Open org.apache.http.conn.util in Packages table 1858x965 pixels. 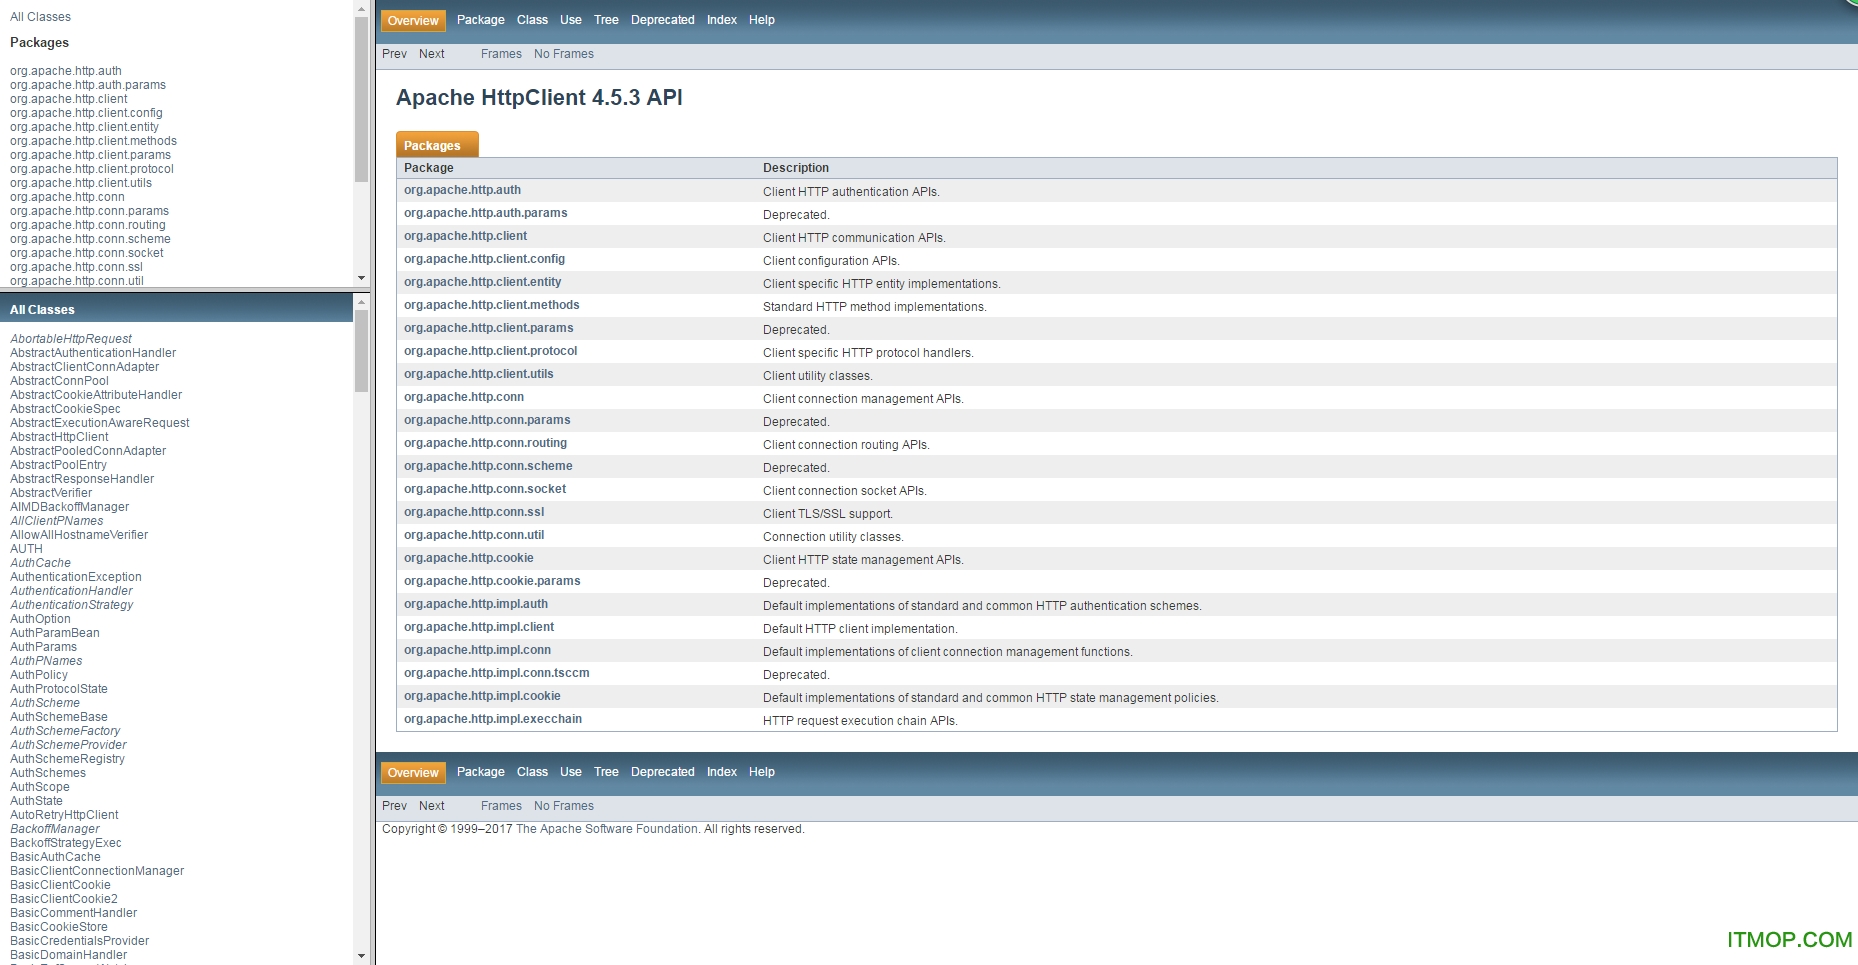[474, 535]
